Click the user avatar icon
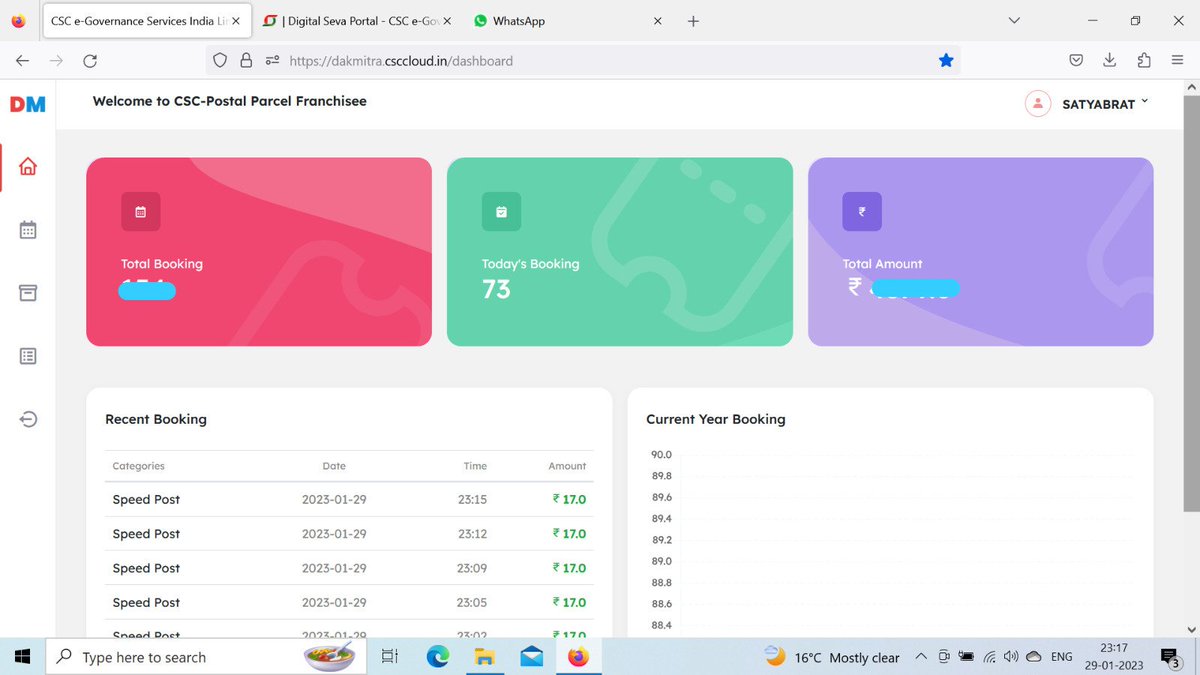Screen dimensions: 1200x675 (1038, 103)
